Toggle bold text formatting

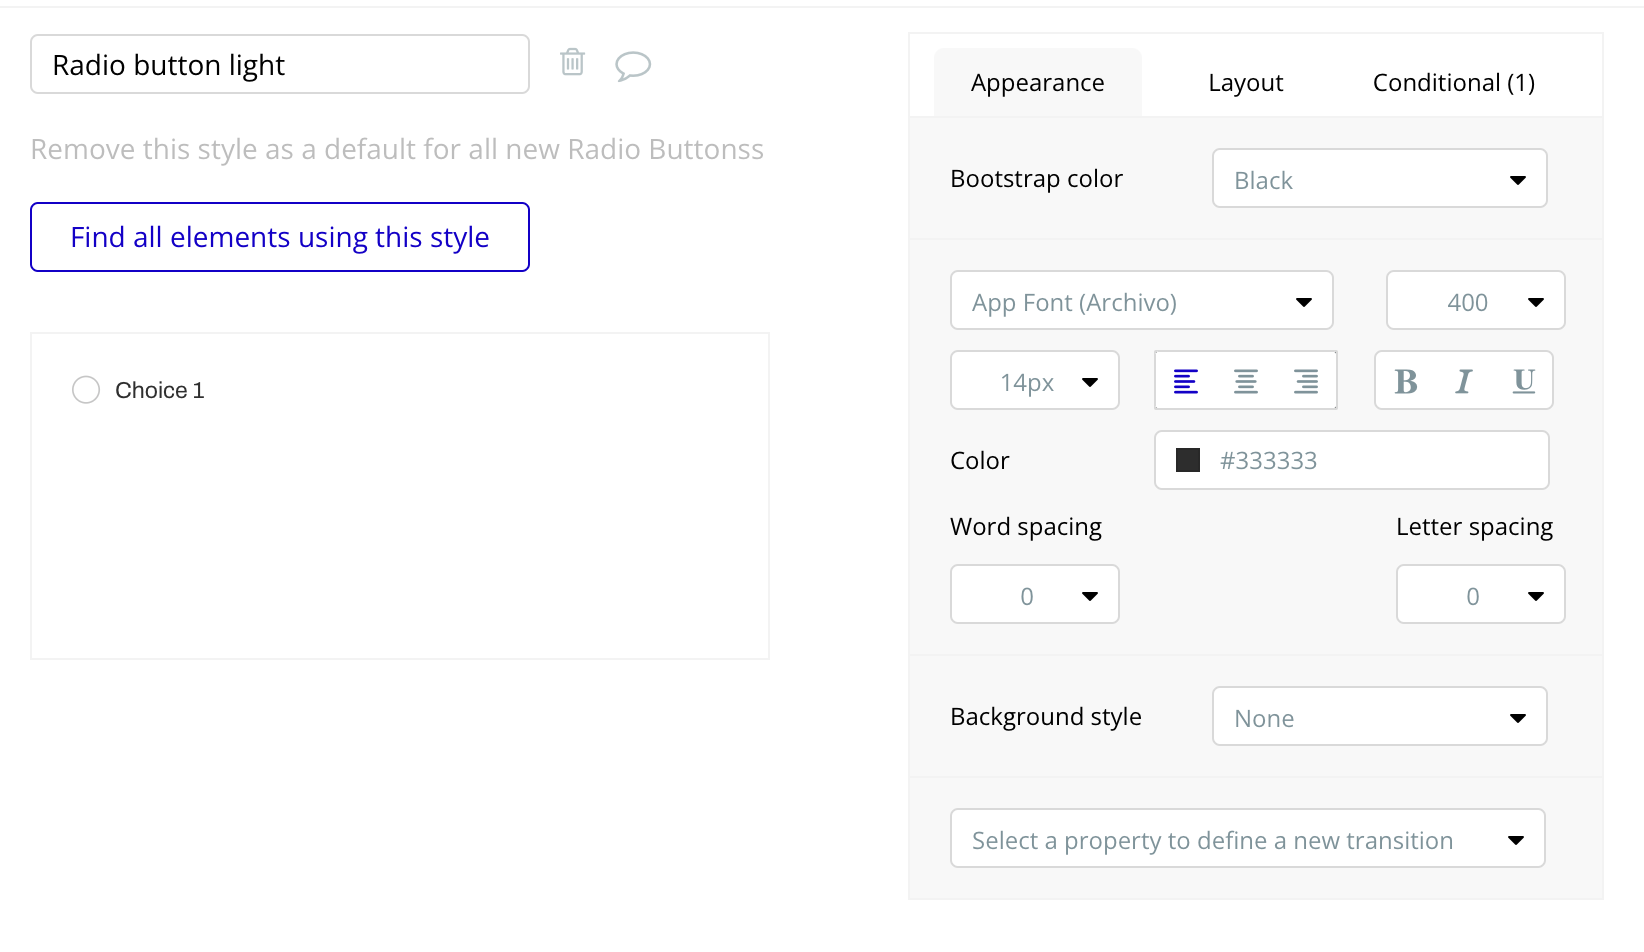(x=1406, y=381)
